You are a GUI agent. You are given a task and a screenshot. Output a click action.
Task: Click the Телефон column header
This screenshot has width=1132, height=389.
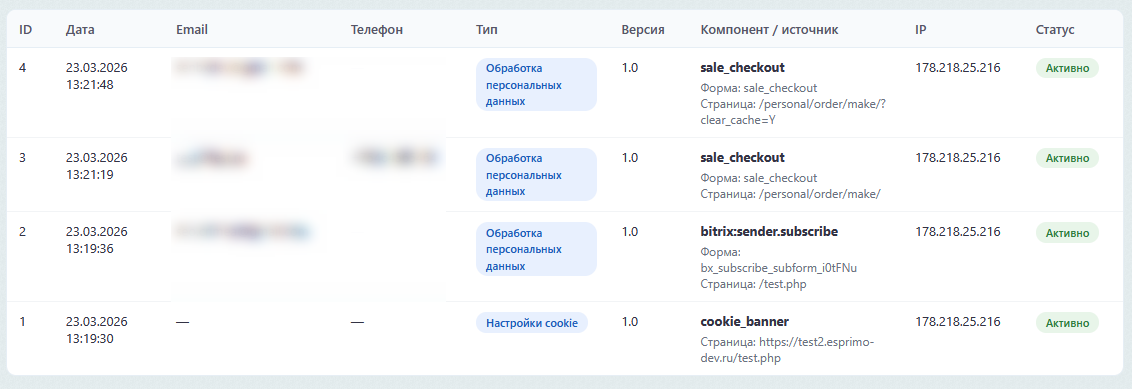[x=377, y=30]
